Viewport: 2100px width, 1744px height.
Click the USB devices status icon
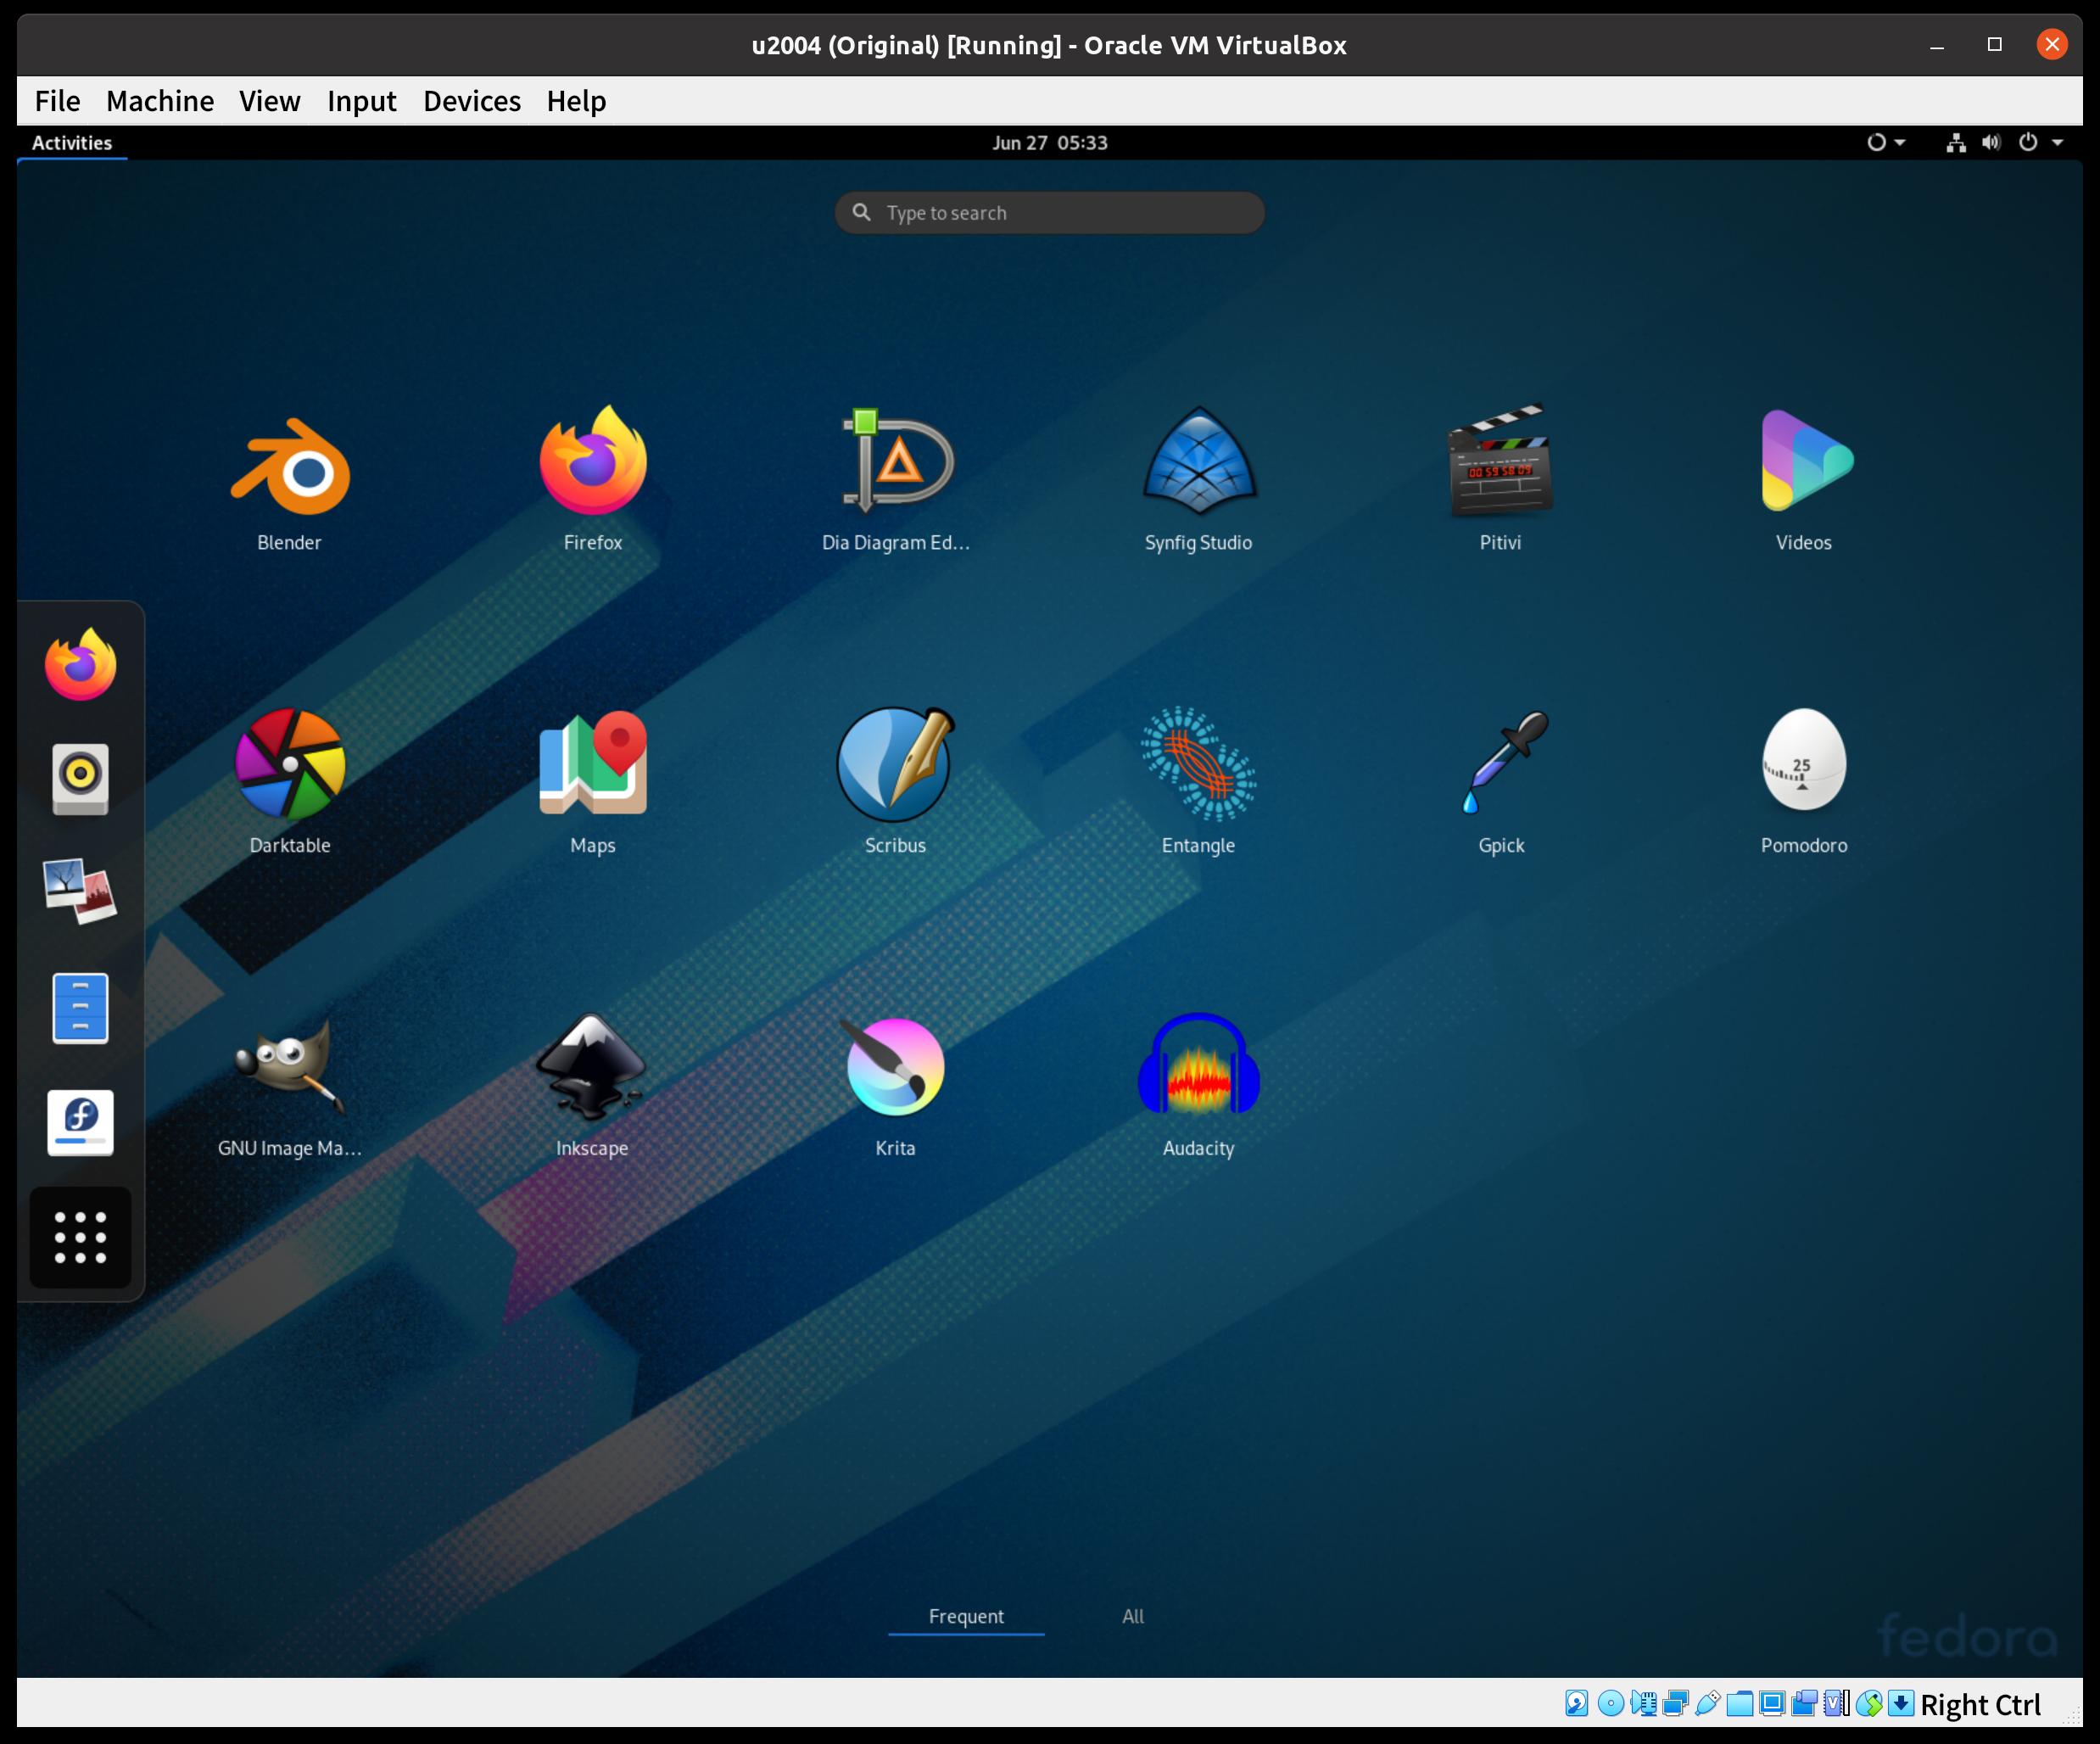(1707, 1703)
